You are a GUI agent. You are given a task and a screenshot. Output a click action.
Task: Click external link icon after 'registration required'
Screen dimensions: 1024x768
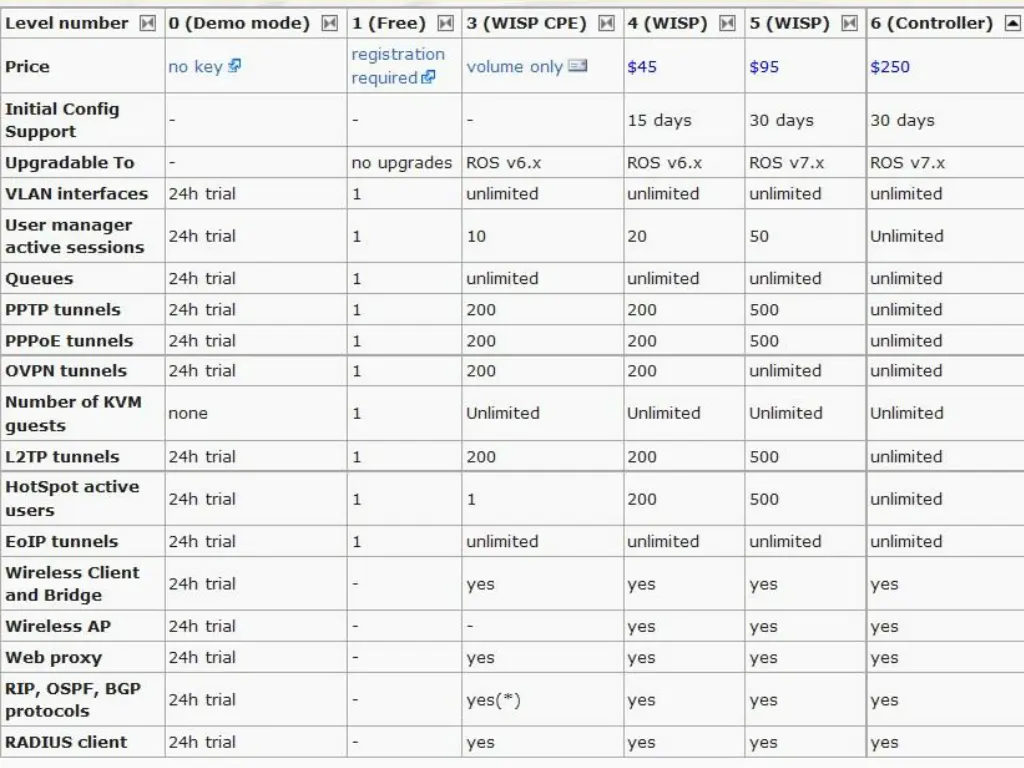click(x=428, y=77)
